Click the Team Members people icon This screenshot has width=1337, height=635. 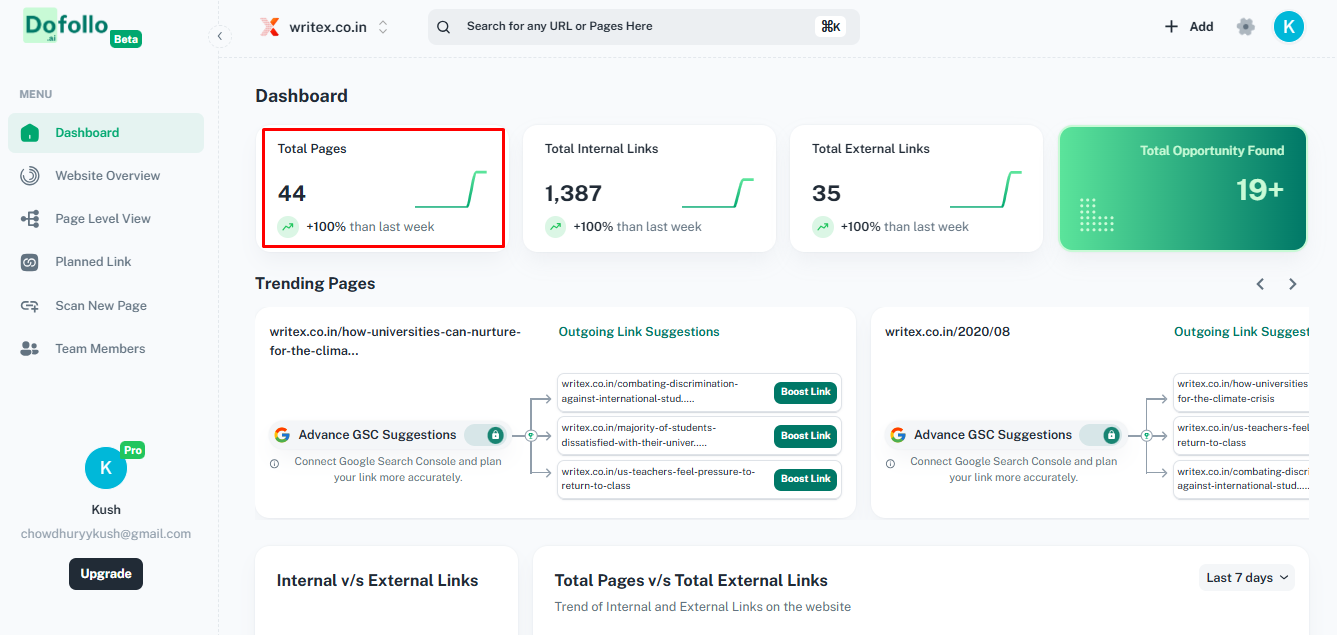point(30,349)
